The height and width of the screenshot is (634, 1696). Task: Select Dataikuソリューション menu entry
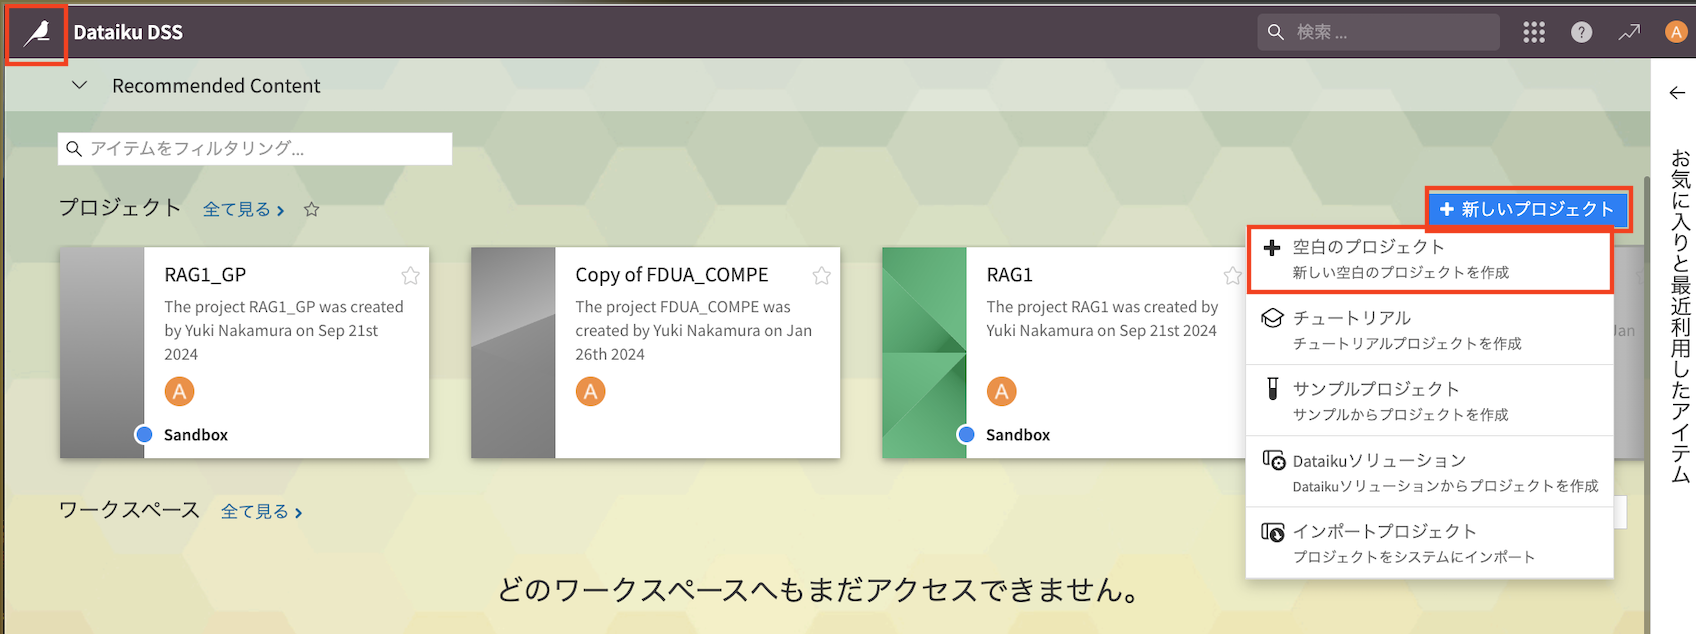pyautogui.click(x=1429, y=472)
